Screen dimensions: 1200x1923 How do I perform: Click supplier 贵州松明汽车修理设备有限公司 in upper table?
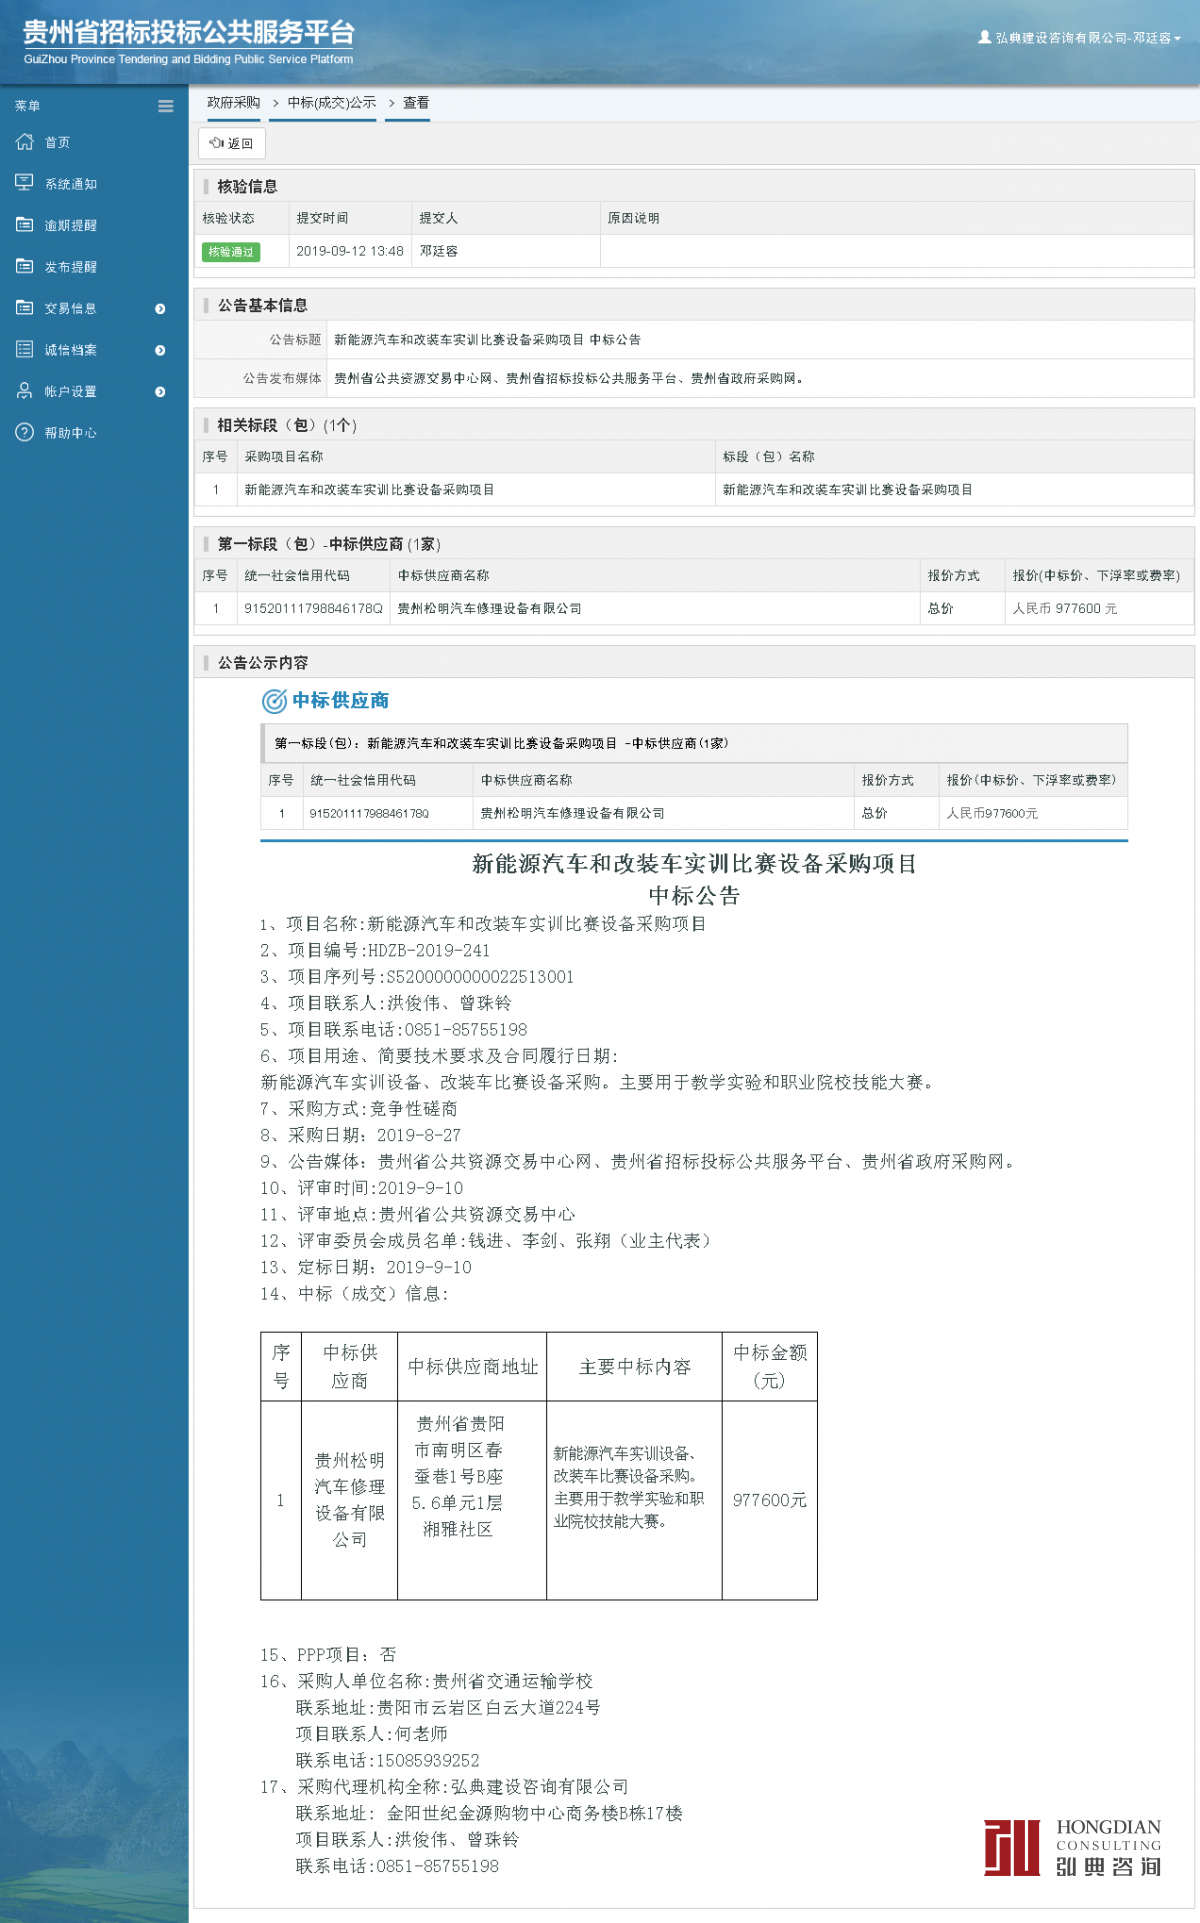point(490,609)
